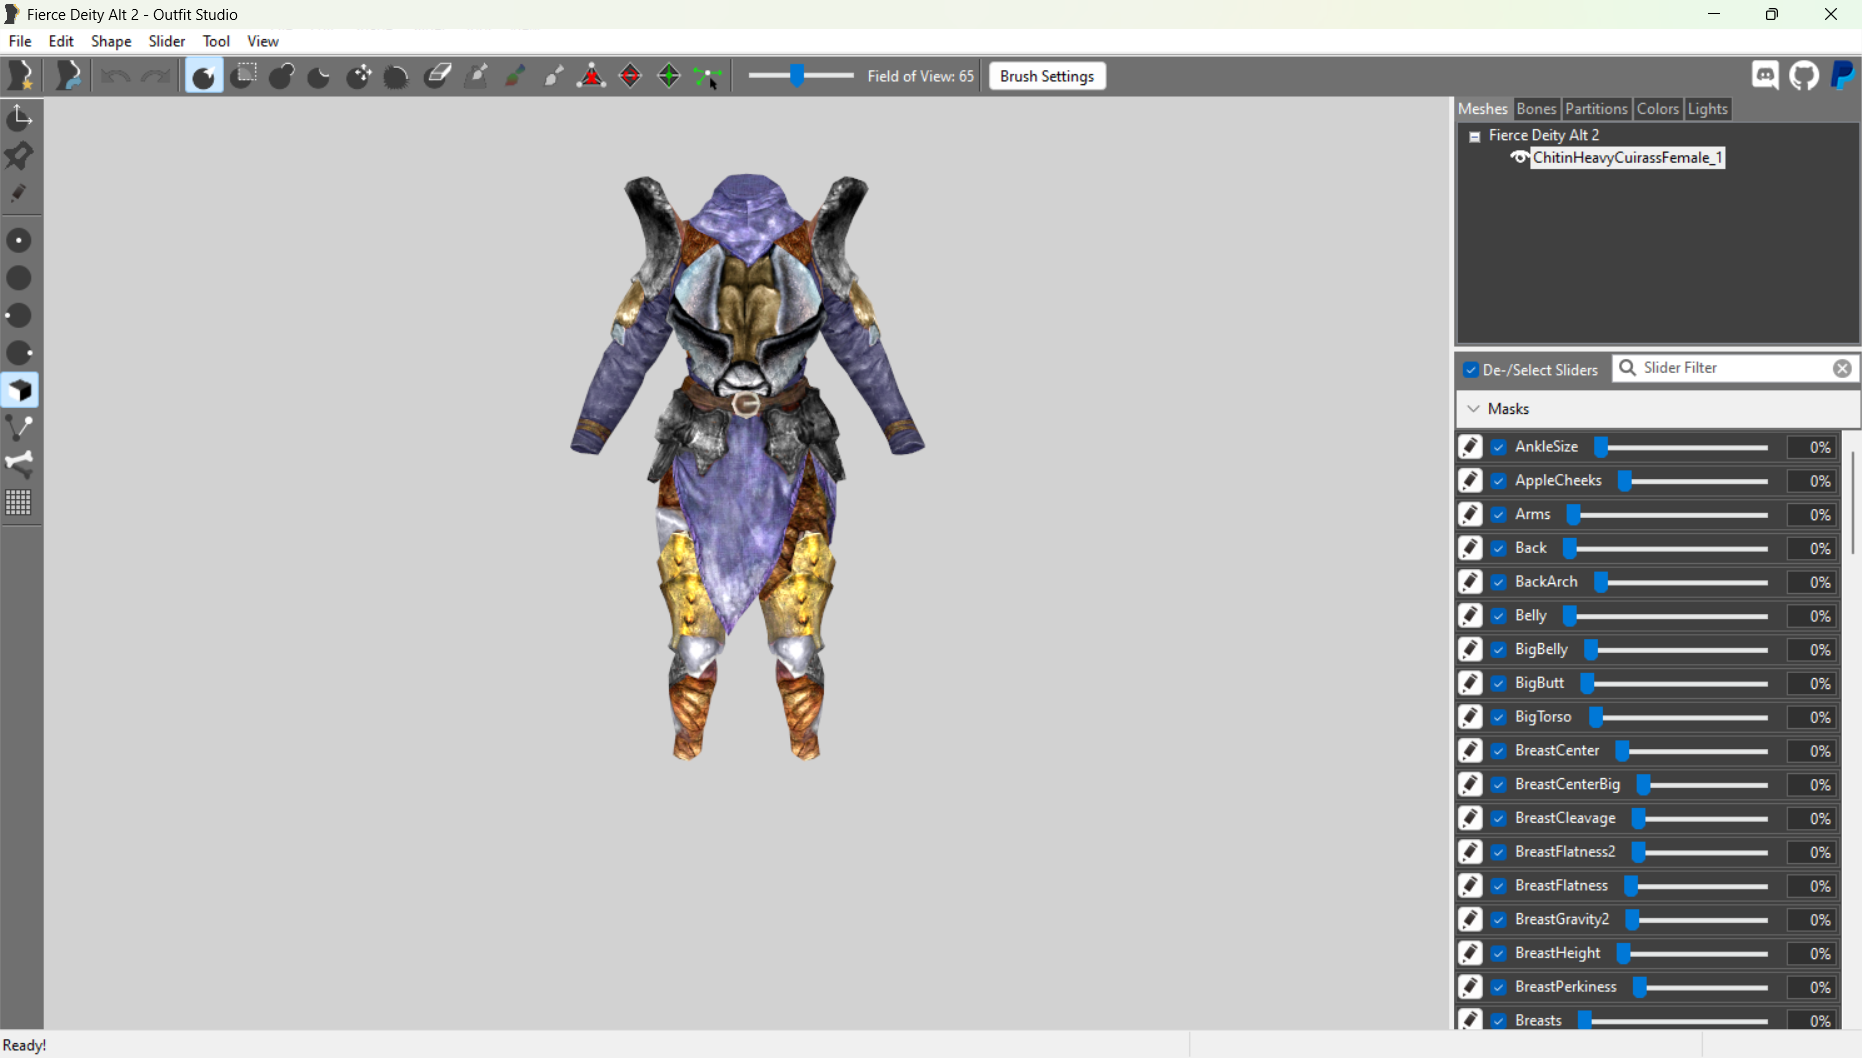This screenshot has width=1862, height=1058.
Task: Click the undo arrow icon
Action: point(115,76)
